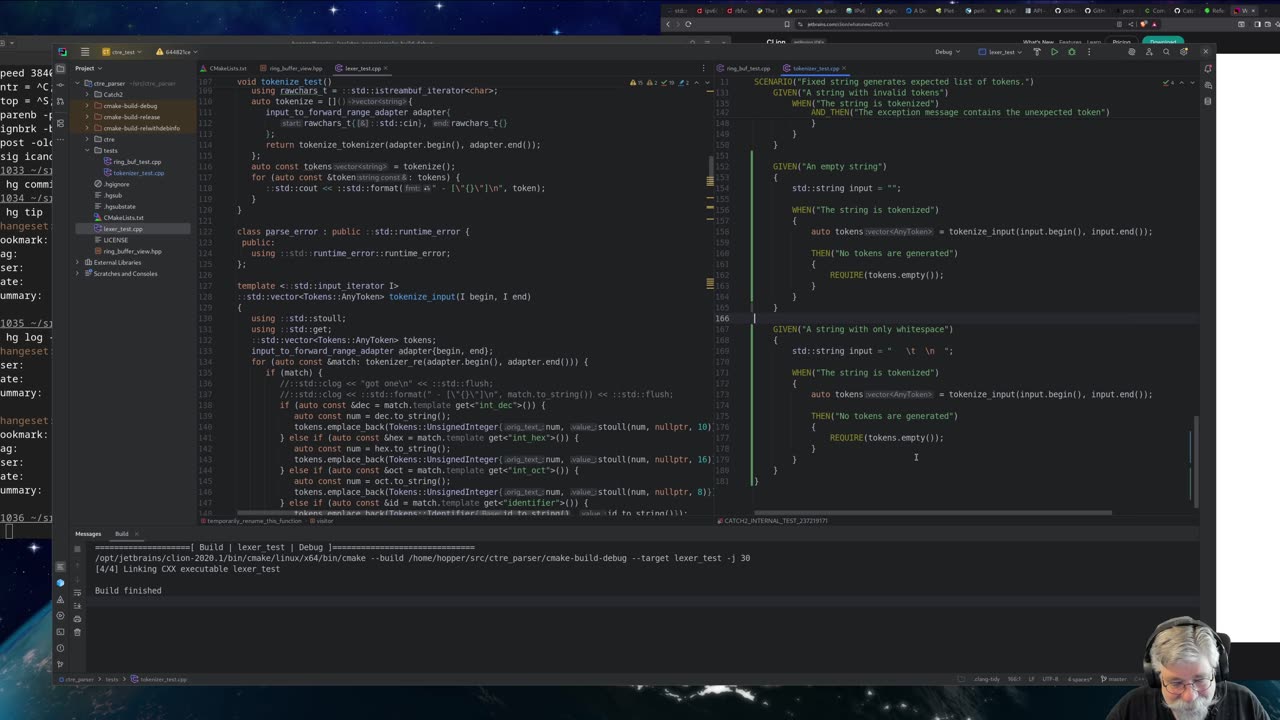Click the 4 spaces indent status bar entry
The image size is (1280, 720).
(1079, 679)
